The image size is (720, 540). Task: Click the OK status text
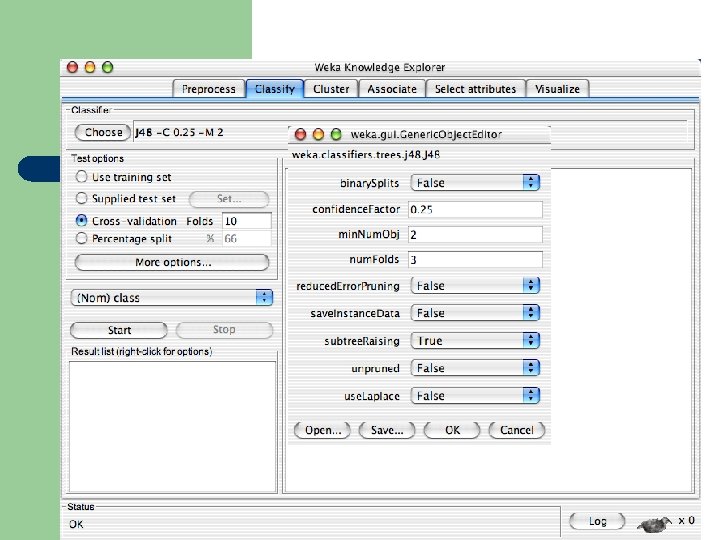coord(76,524)
